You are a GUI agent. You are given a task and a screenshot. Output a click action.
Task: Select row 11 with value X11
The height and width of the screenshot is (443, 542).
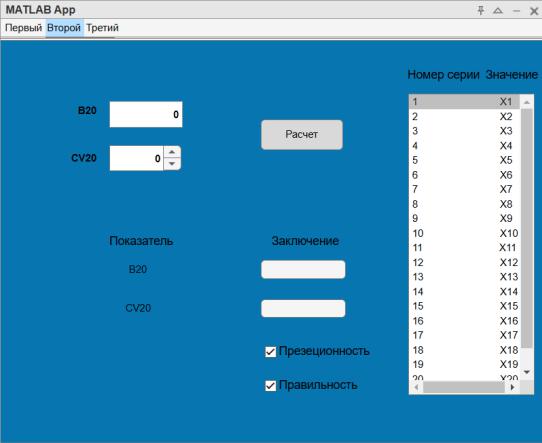click(x=465, y=248)
